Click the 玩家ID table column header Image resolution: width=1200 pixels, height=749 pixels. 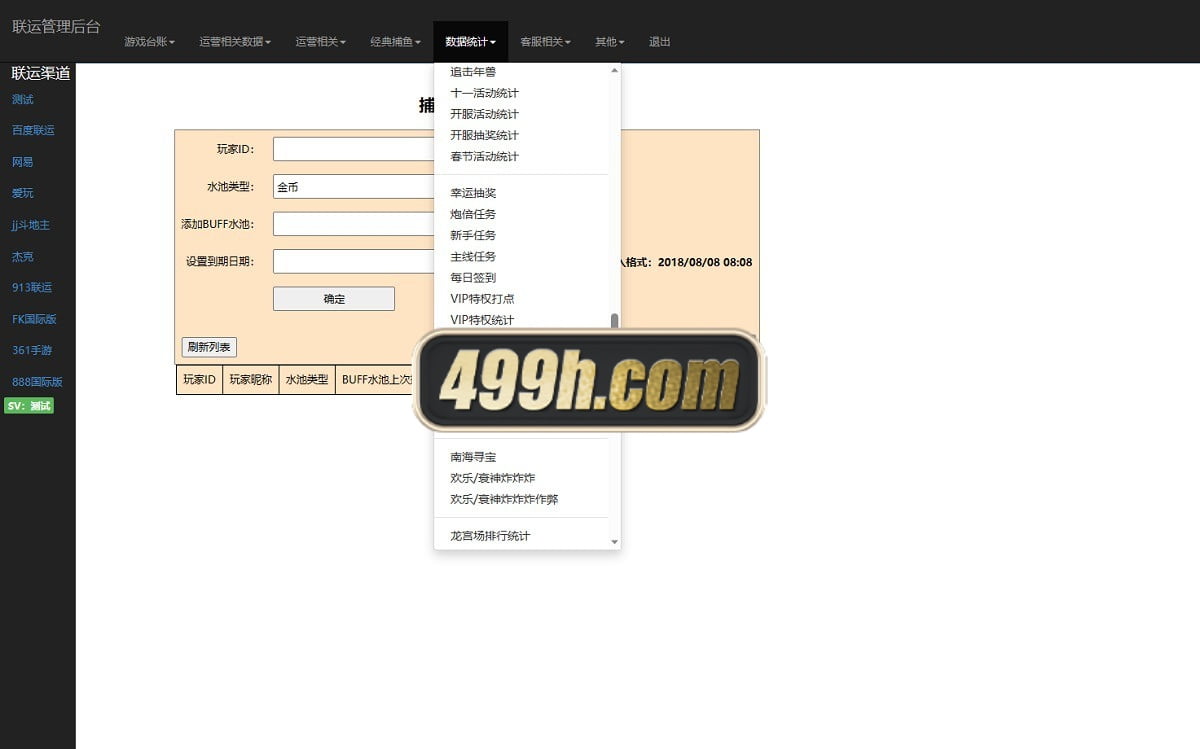point(199,380)
